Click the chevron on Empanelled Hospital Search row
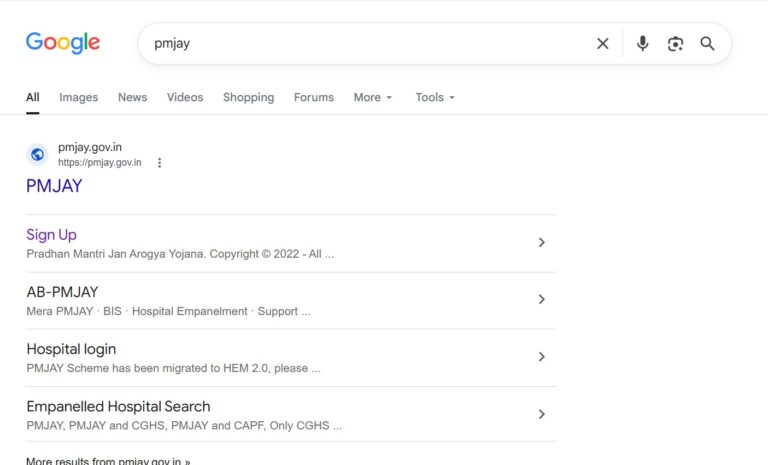This screenshot has width=768, height=465. (x=541, y=414)
